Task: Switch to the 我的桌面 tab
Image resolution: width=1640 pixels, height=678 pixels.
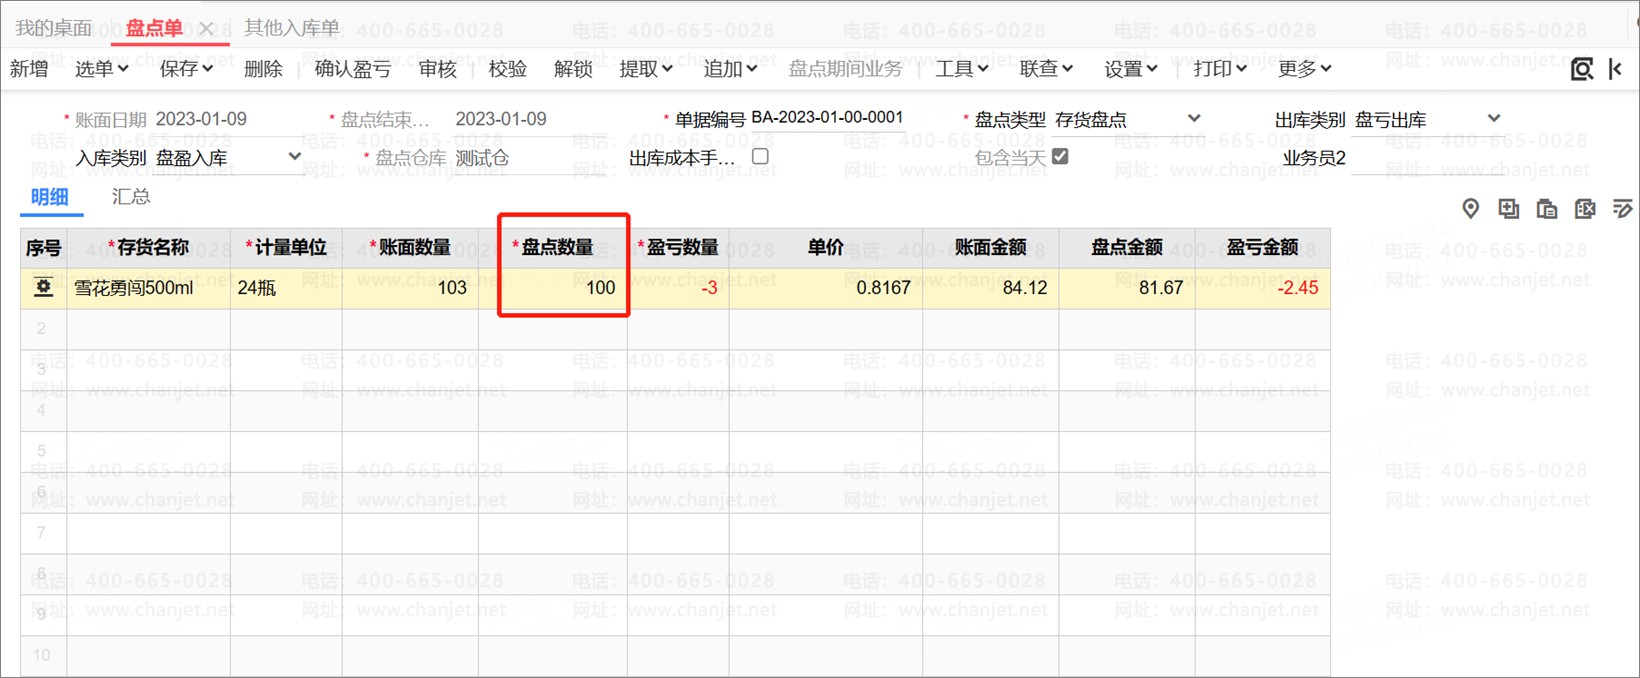Action: click(x=54, y=28)
